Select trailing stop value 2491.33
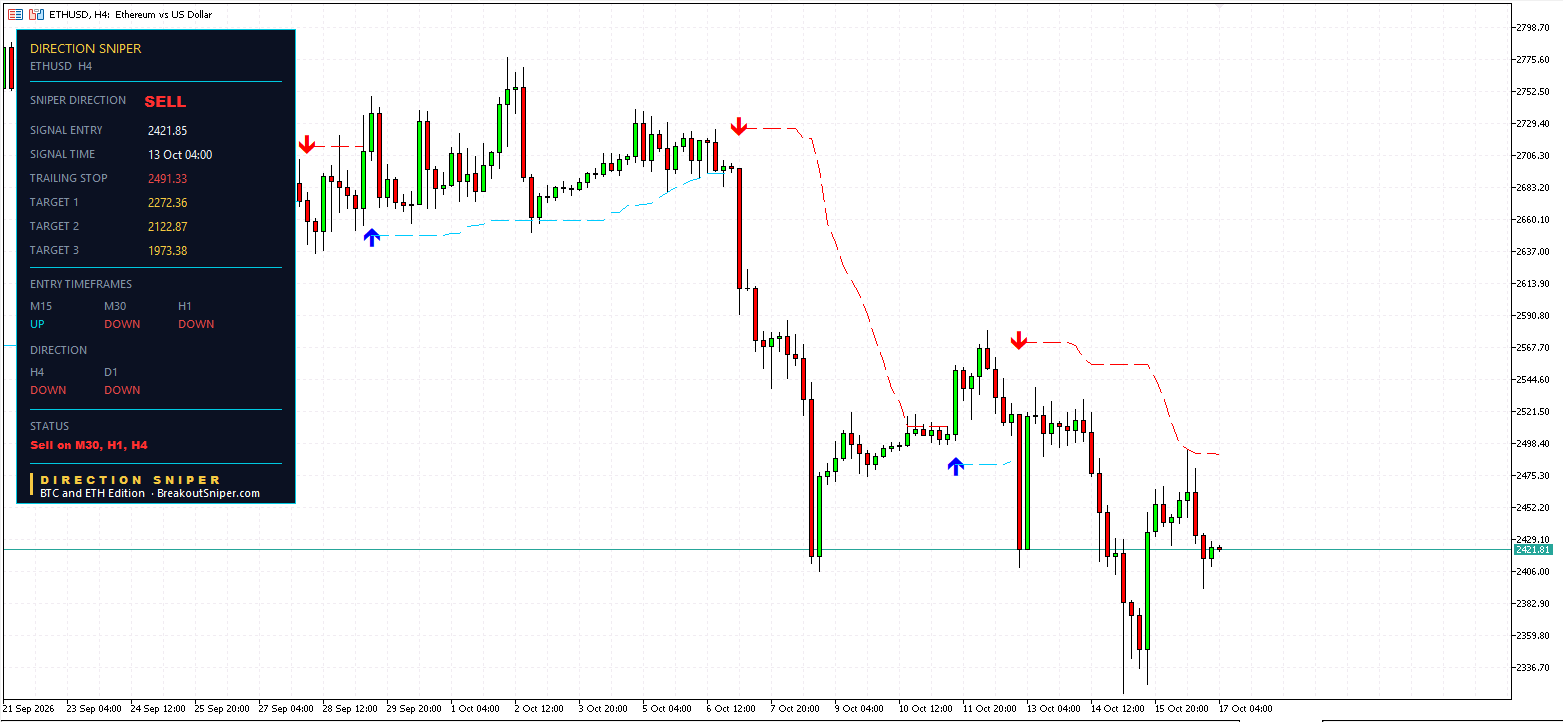This screenshot has width=1563, height=722. click(167, 178)
